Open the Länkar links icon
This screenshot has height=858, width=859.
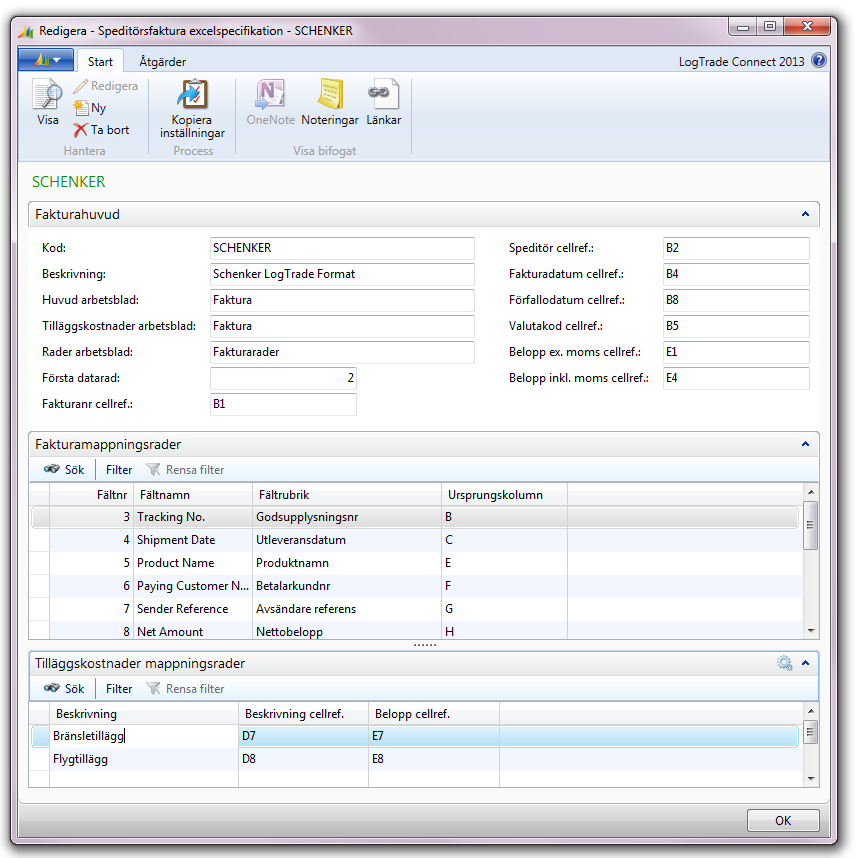click(383, 94)
